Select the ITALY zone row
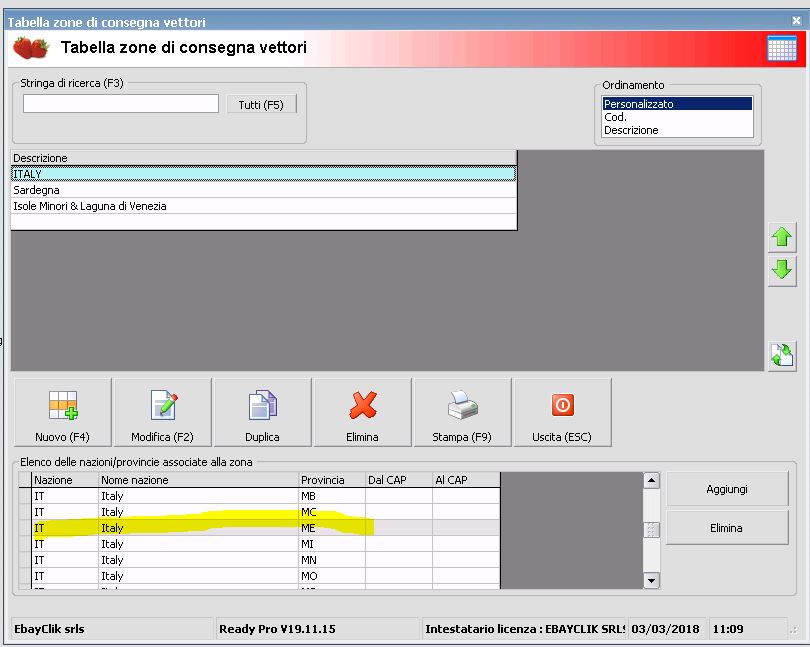810x647 pixels. click(263, 174)
